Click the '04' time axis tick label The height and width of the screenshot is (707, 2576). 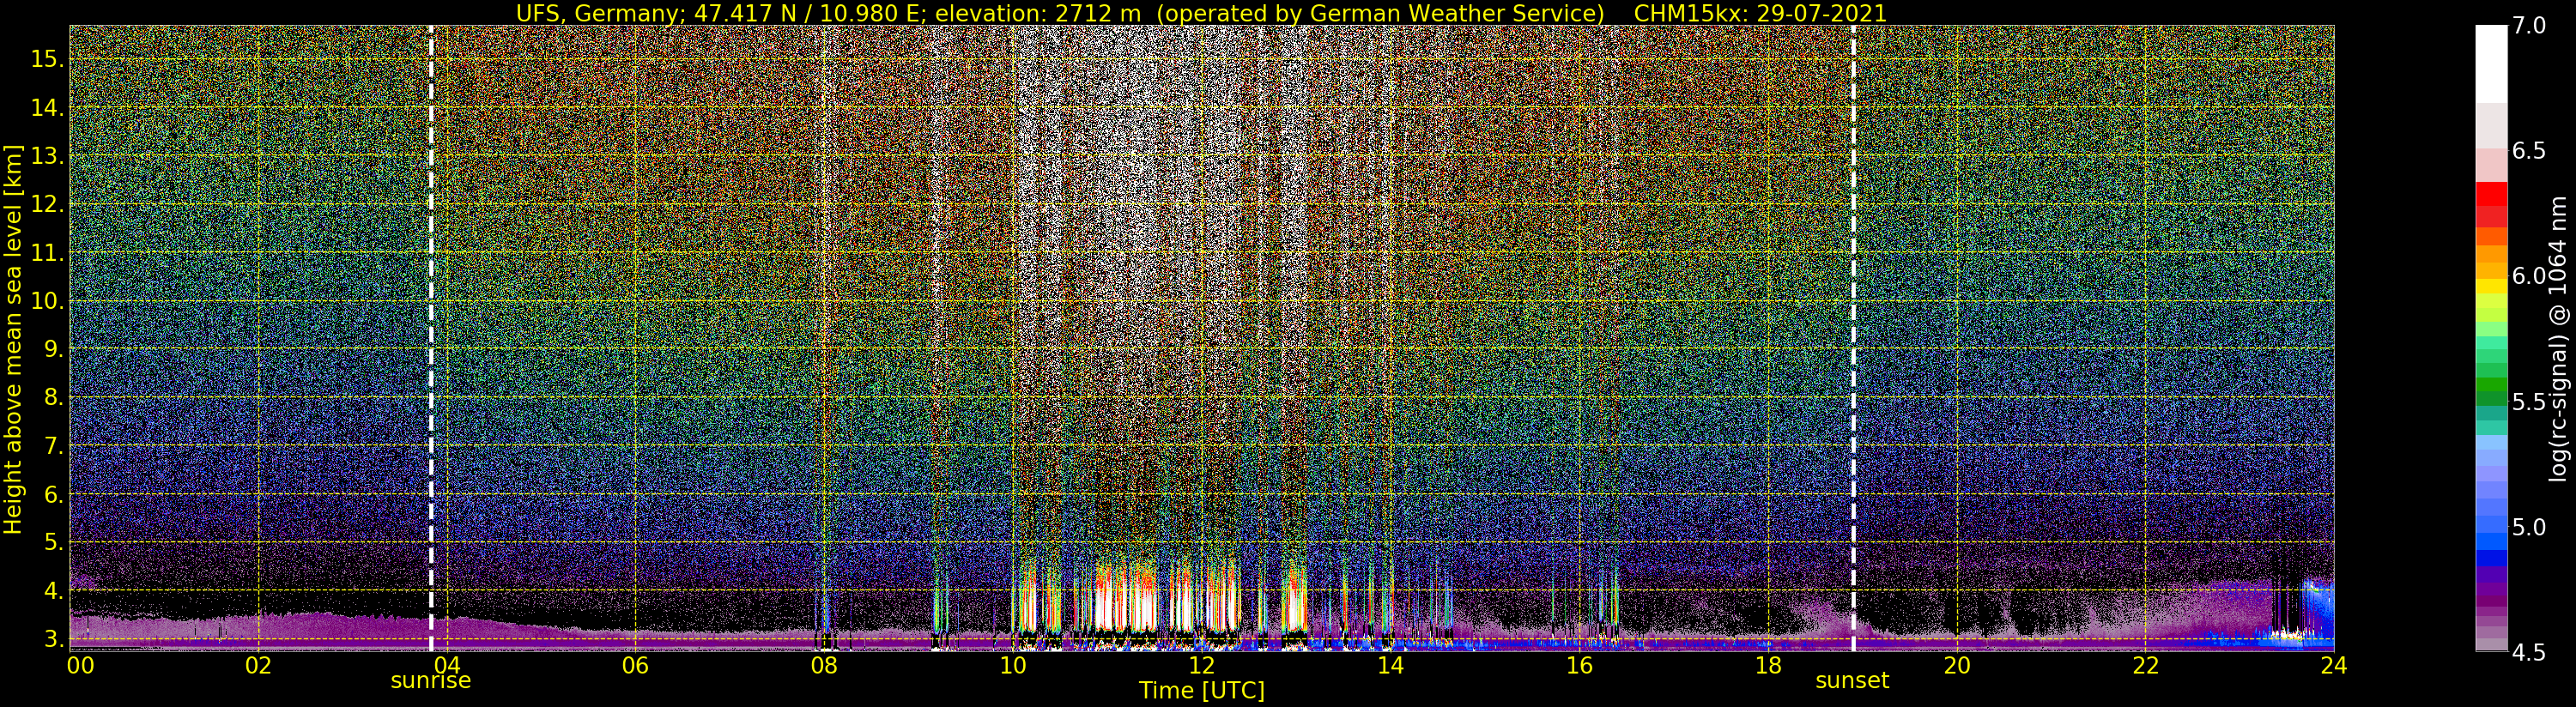tap(447, 665)
